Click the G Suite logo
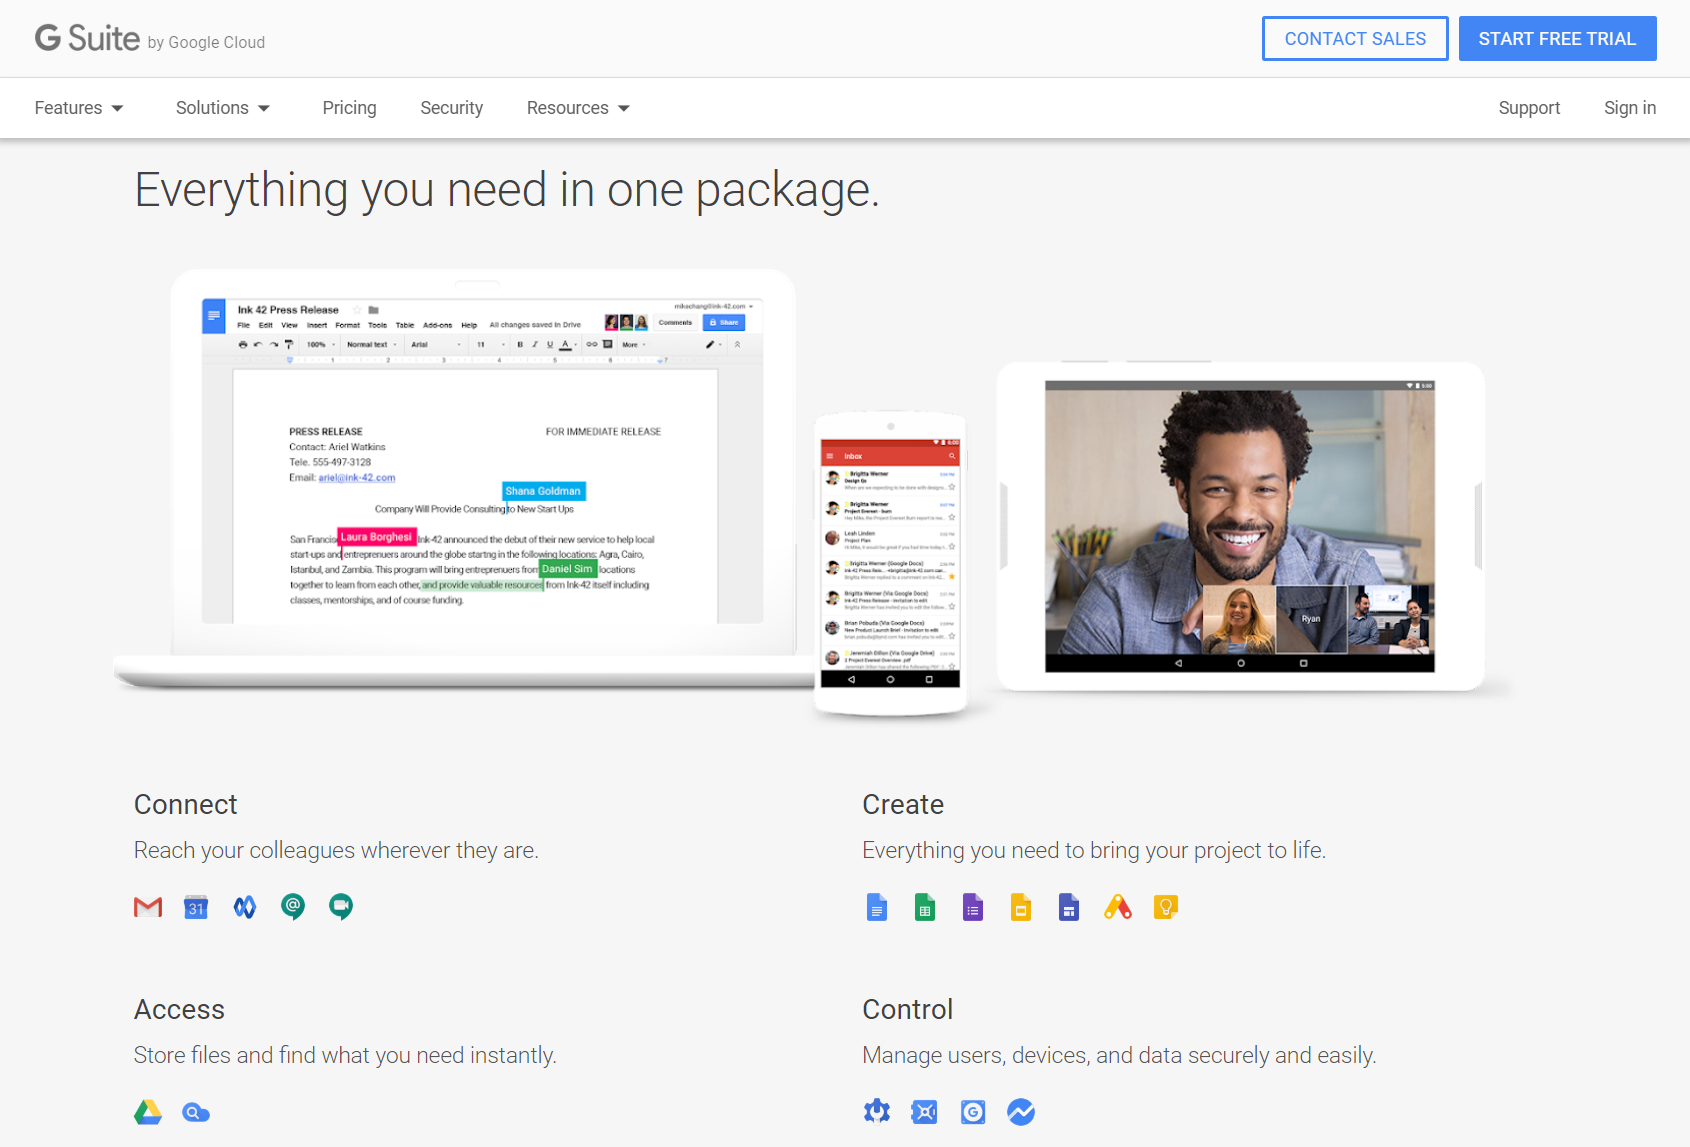Screen dimensions: 1690x1147 pos(150,39)
